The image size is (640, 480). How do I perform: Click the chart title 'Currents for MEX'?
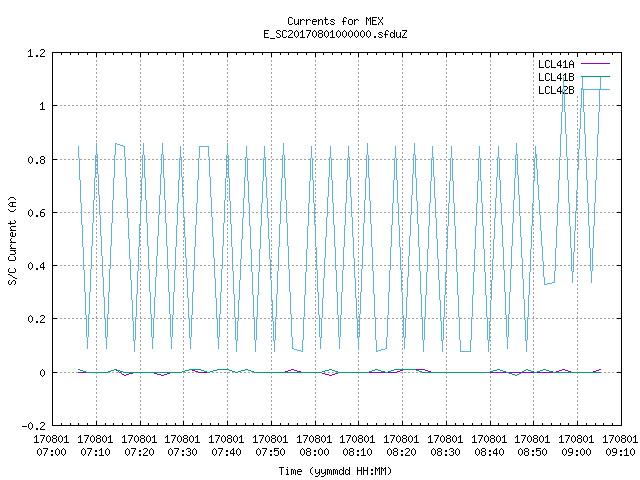[335, 21]
